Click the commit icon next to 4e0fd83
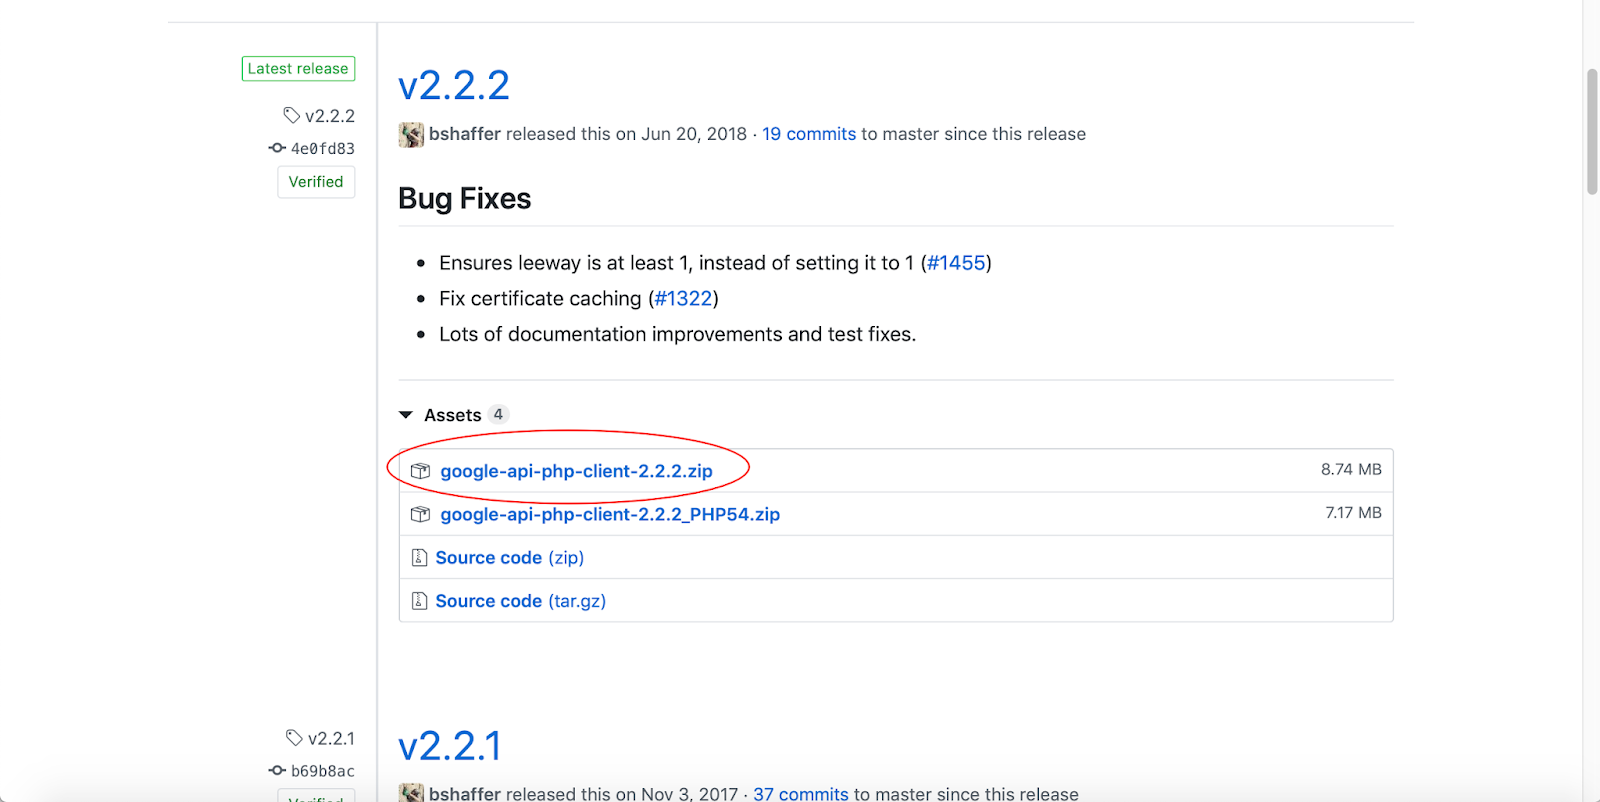1600x802 pixels. 277,148
